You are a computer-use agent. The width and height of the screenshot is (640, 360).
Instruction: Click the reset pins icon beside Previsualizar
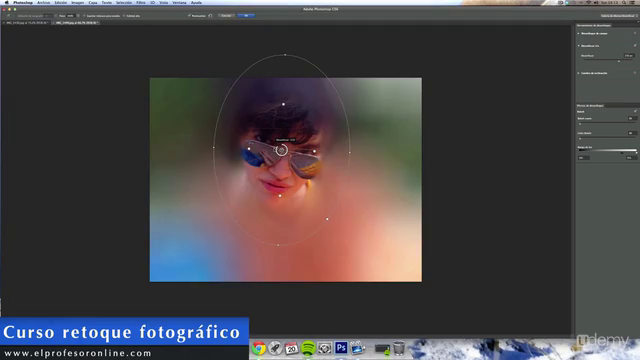(x=211, y=16)
